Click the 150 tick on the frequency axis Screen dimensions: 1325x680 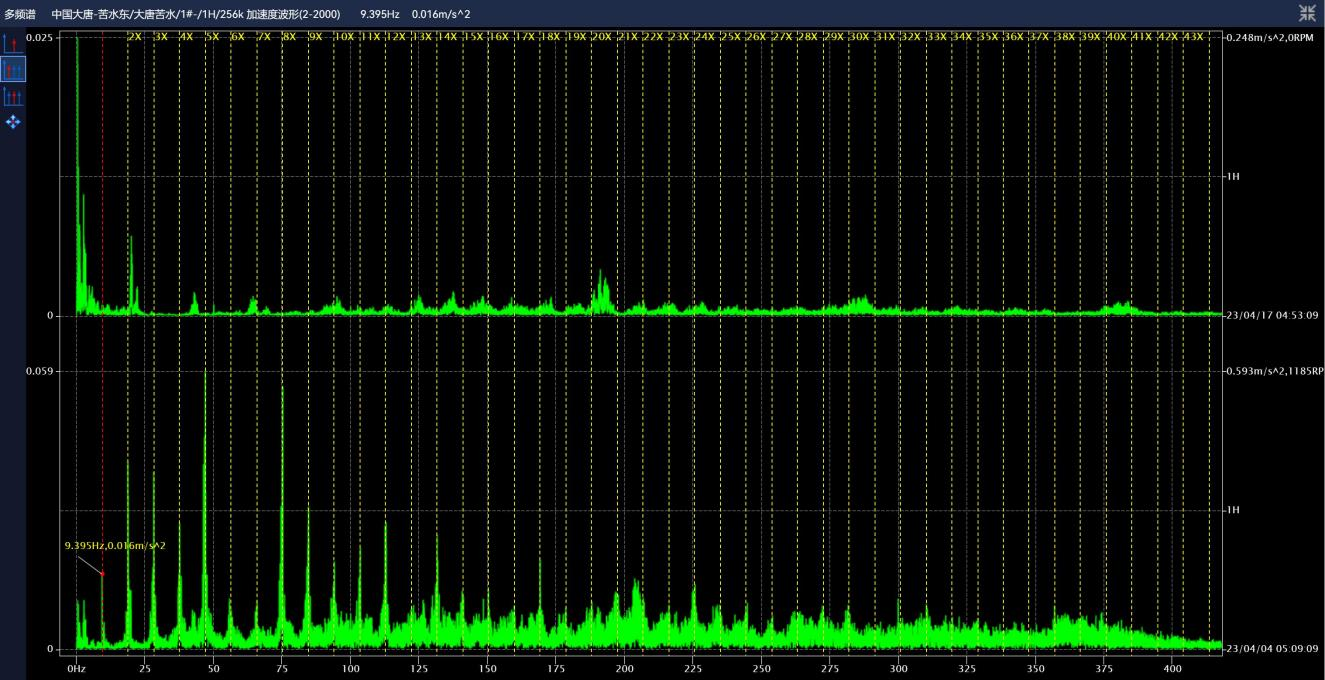click(487, 667)
